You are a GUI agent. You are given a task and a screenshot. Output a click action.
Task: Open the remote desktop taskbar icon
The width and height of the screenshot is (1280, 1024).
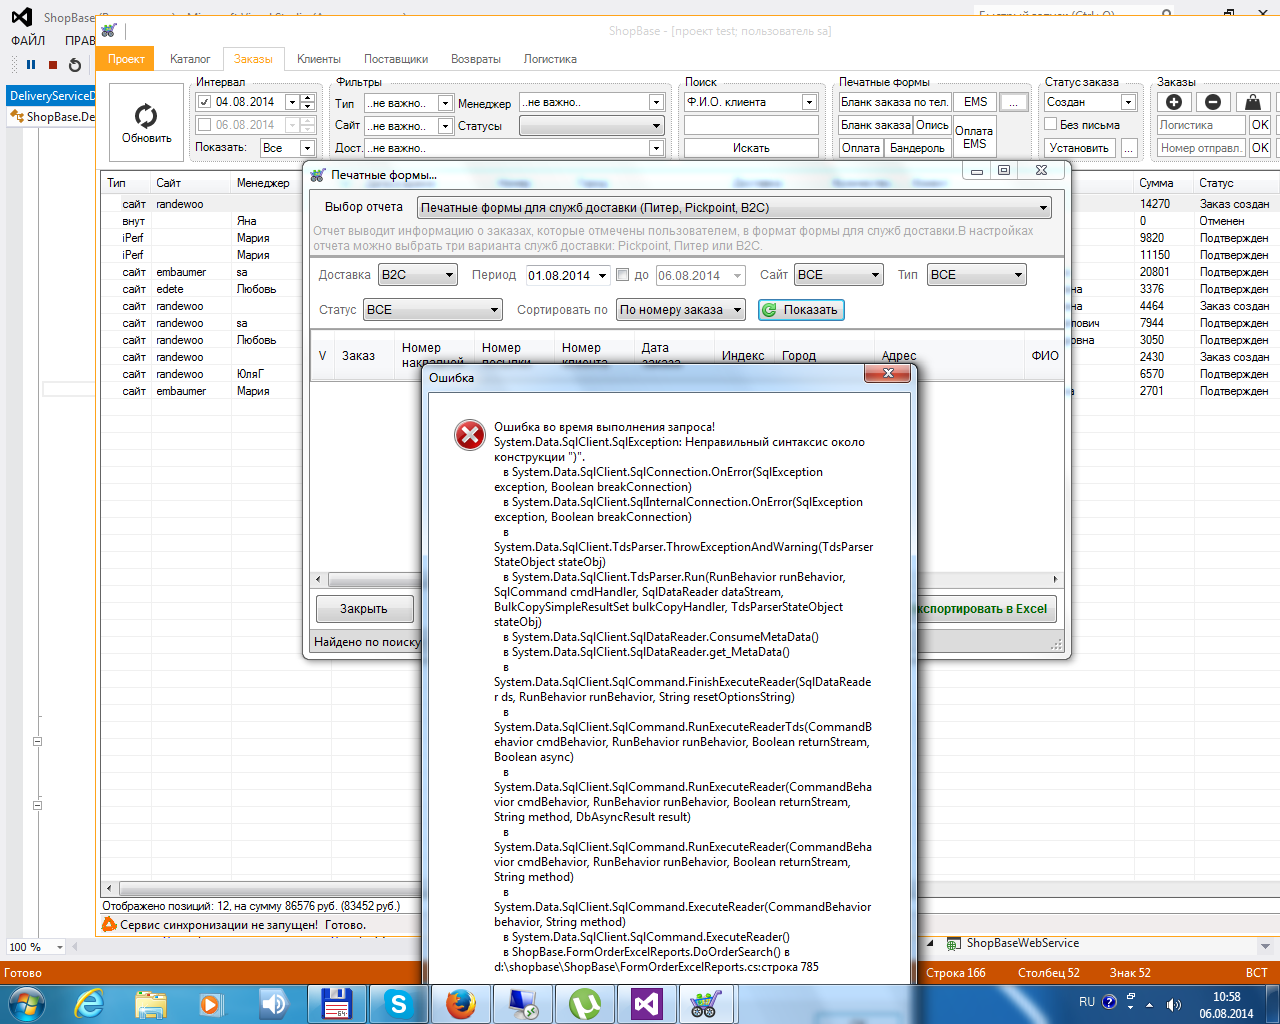[521, 1003]
